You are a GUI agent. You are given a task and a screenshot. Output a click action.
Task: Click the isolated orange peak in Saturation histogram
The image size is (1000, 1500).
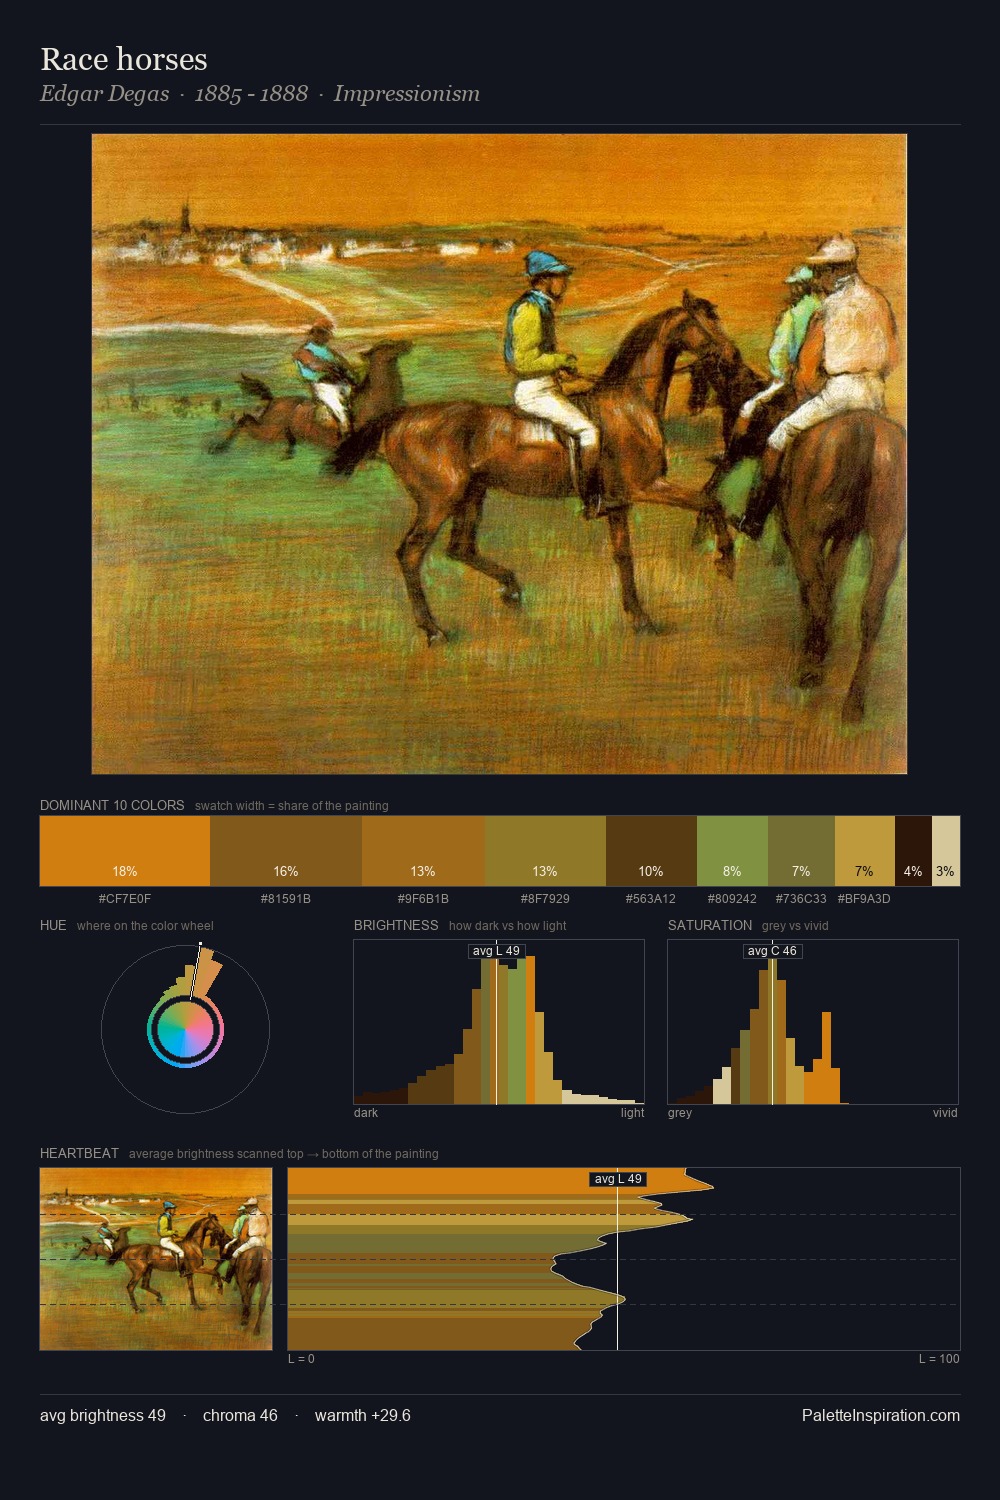tap(827, 1058)
